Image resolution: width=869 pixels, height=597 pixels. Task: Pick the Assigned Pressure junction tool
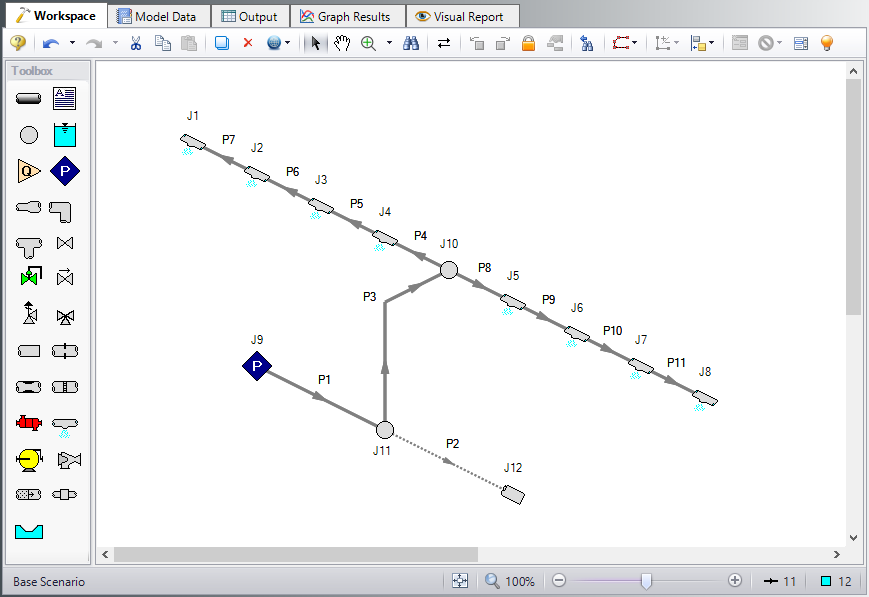pos(65,171)
